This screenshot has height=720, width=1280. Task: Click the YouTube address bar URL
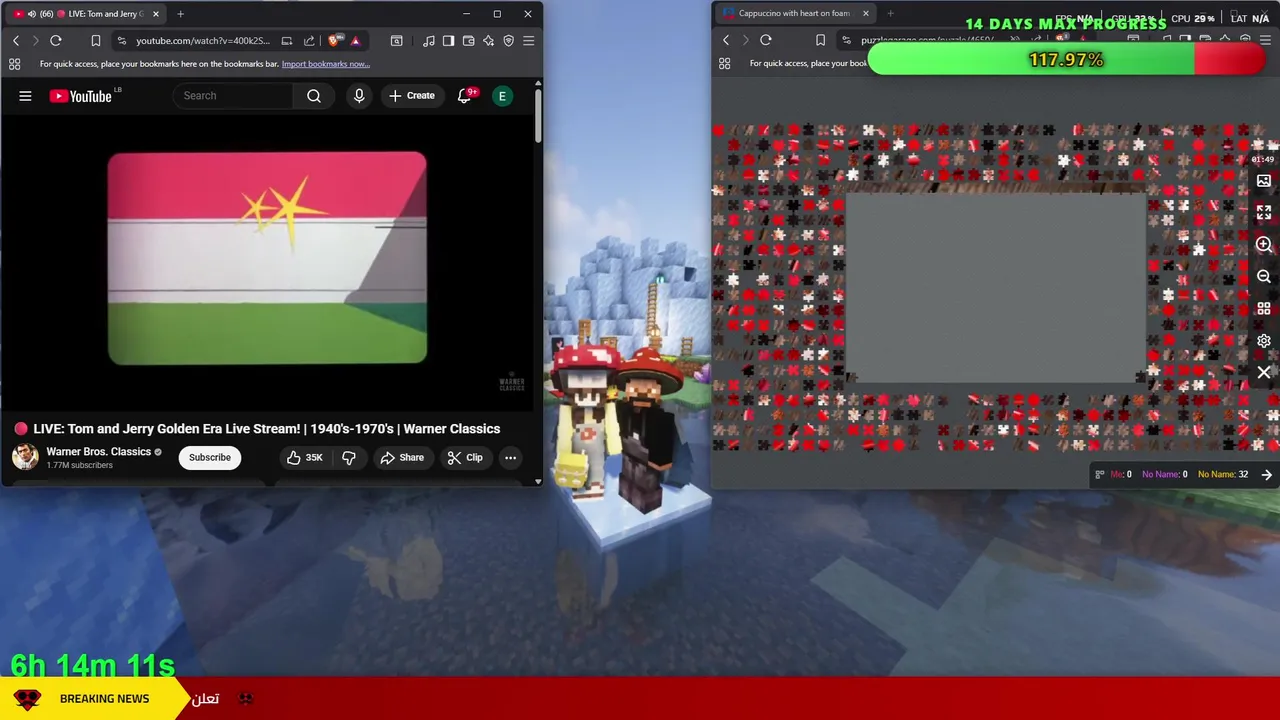202,40
